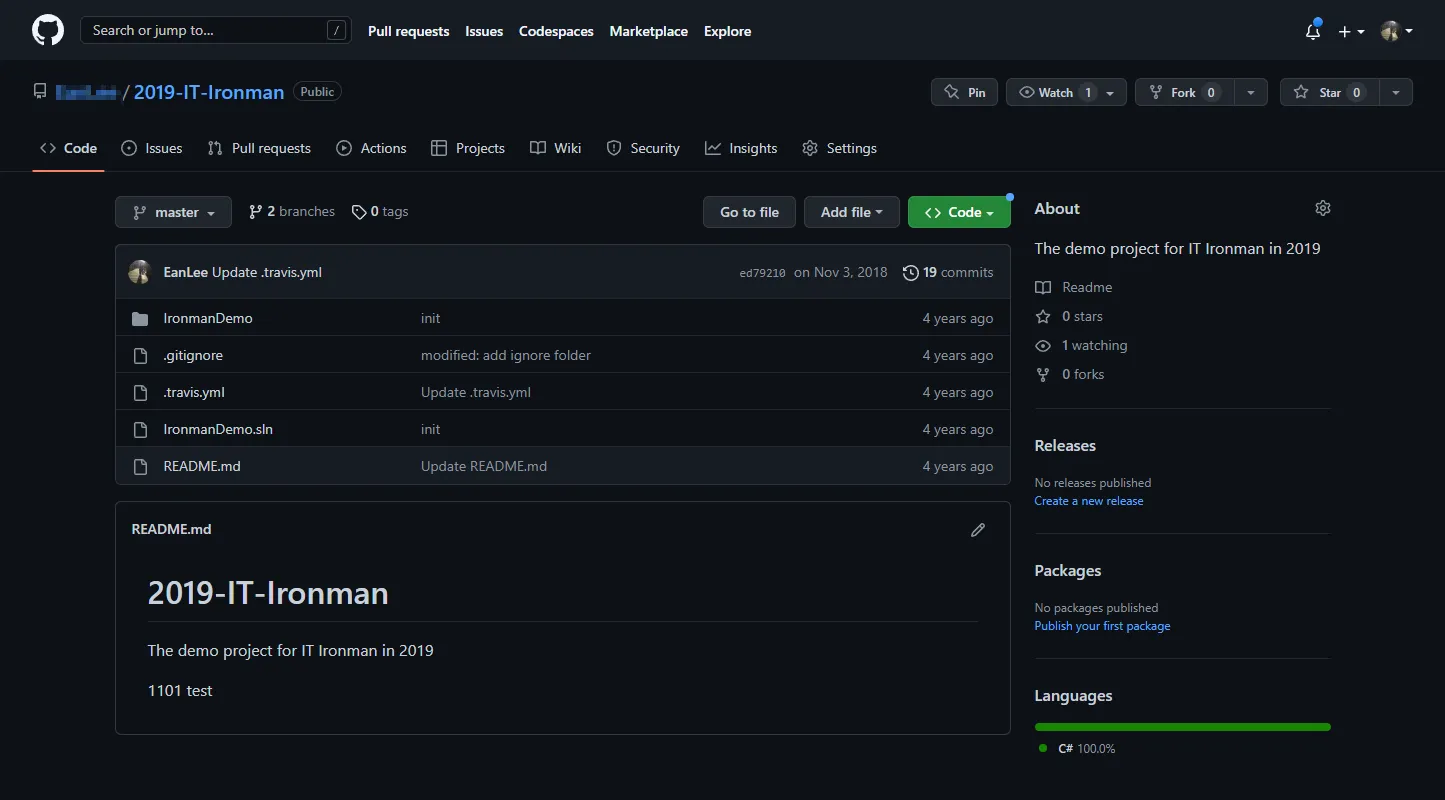Image resolution: width=1445 pixels, height=800 pixels.
Task: Click the profile avatar menu
Action: 1393,30
